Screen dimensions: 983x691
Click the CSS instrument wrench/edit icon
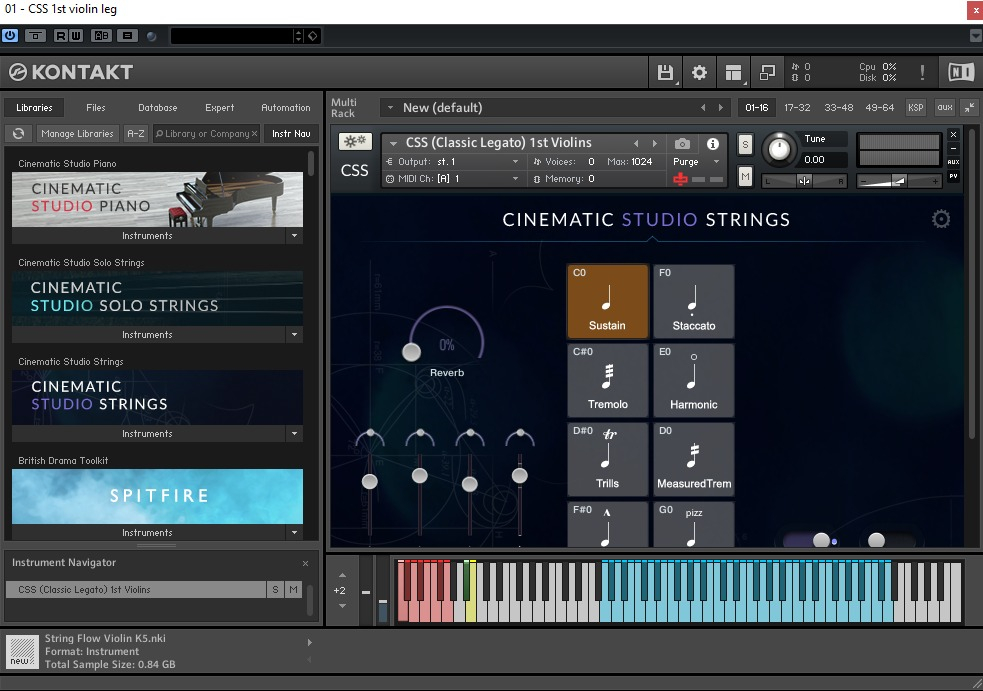pos(355,142)
